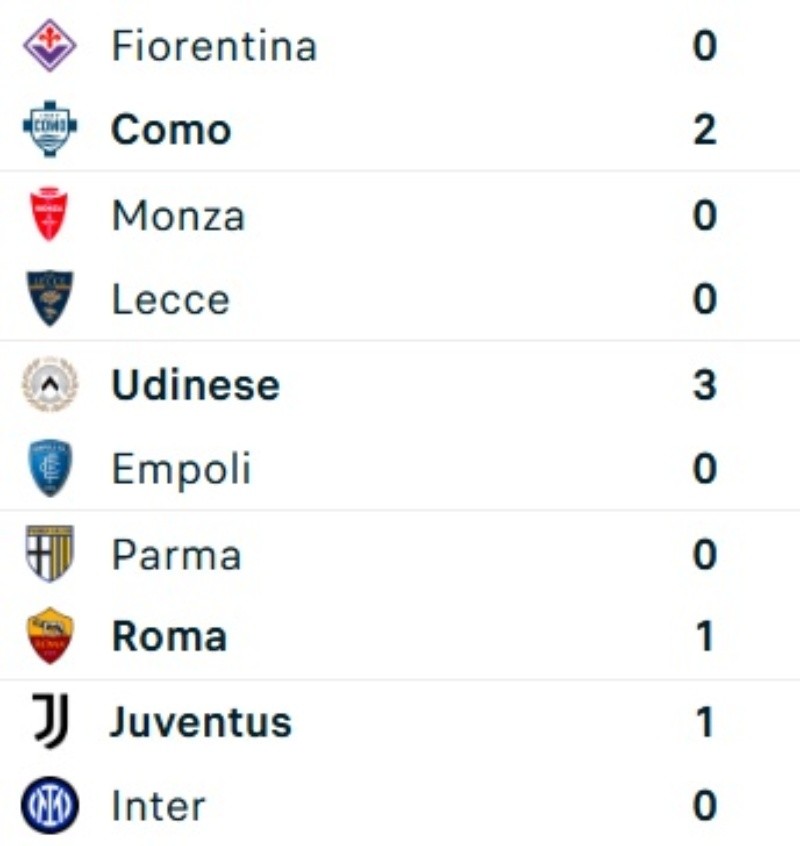Select the Parma team name
The width and height of the screenshot is (800, 846).
tap(176, 555)
